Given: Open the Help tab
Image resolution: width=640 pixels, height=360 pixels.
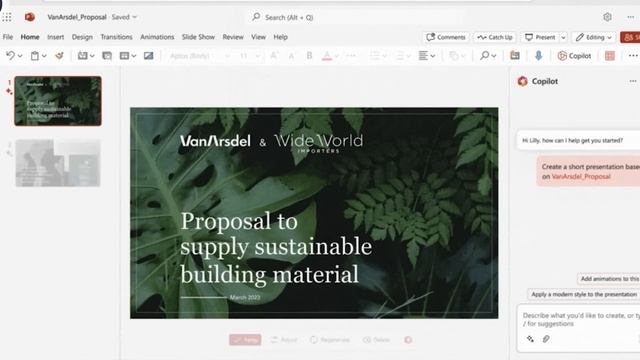Looking at the screenshot, I should [280, 37].
